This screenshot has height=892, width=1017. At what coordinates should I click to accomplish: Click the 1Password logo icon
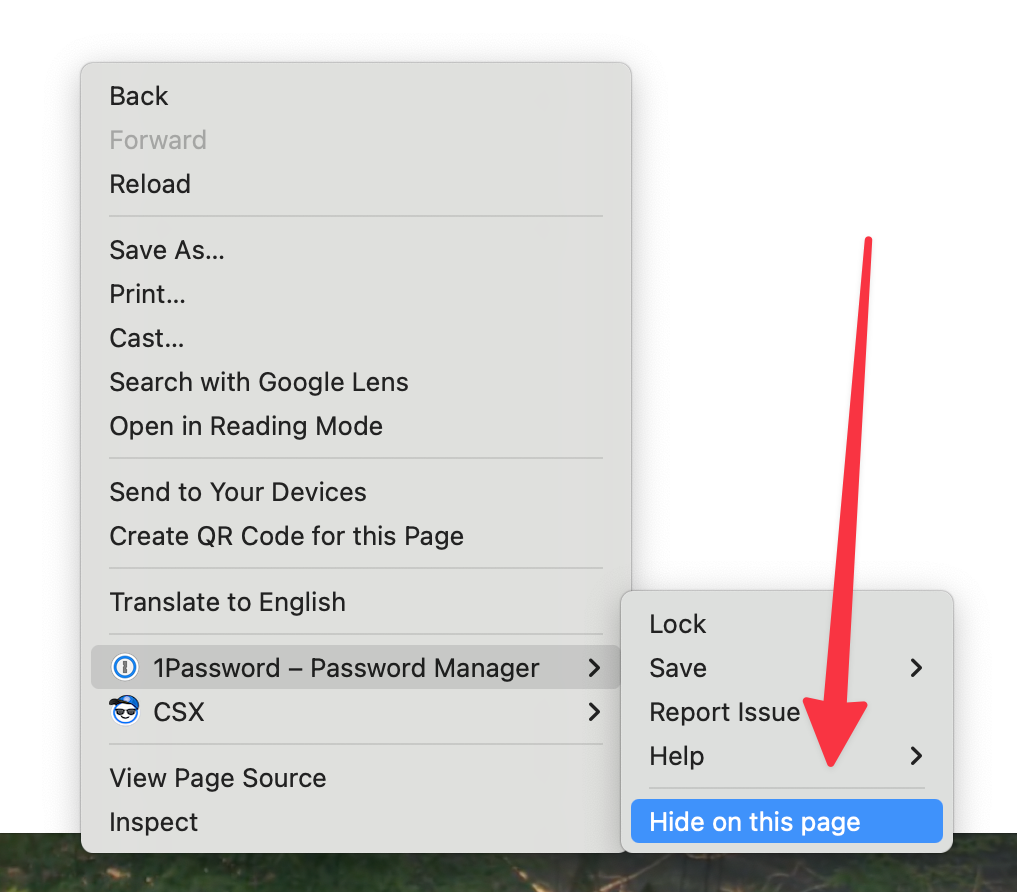[x=125, y=668]
